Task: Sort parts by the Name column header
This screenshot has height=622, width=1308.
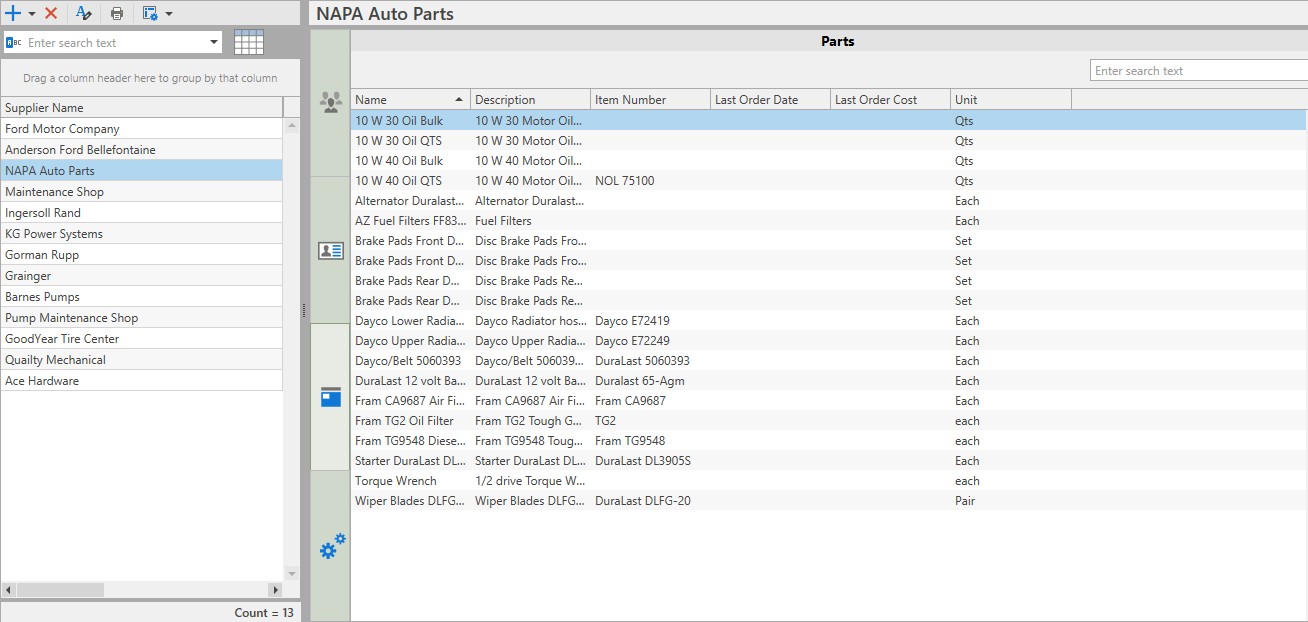Action: point(410,99)
